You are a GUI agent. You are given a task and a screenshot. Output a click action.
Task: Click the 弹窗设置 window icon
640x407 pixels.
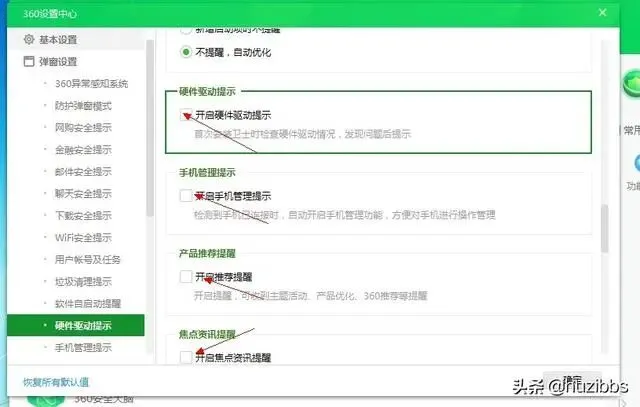pos(29,62)
